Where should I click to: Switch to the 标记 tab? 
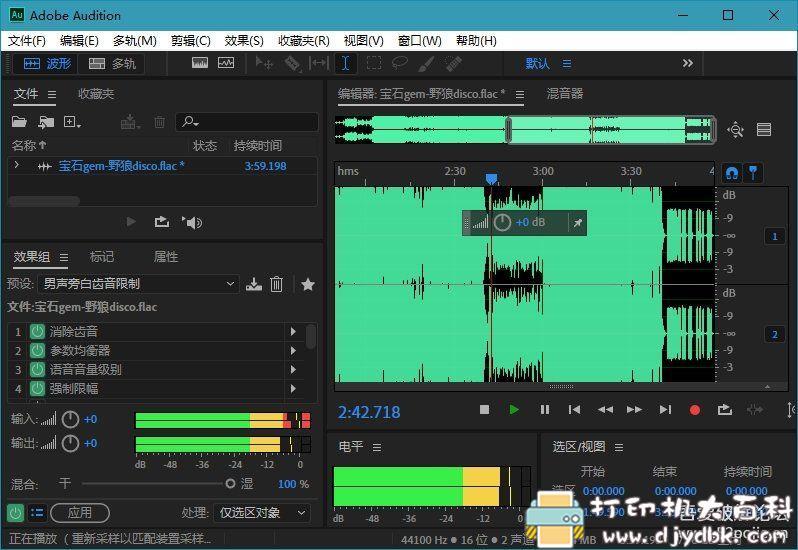pos(102,257)
